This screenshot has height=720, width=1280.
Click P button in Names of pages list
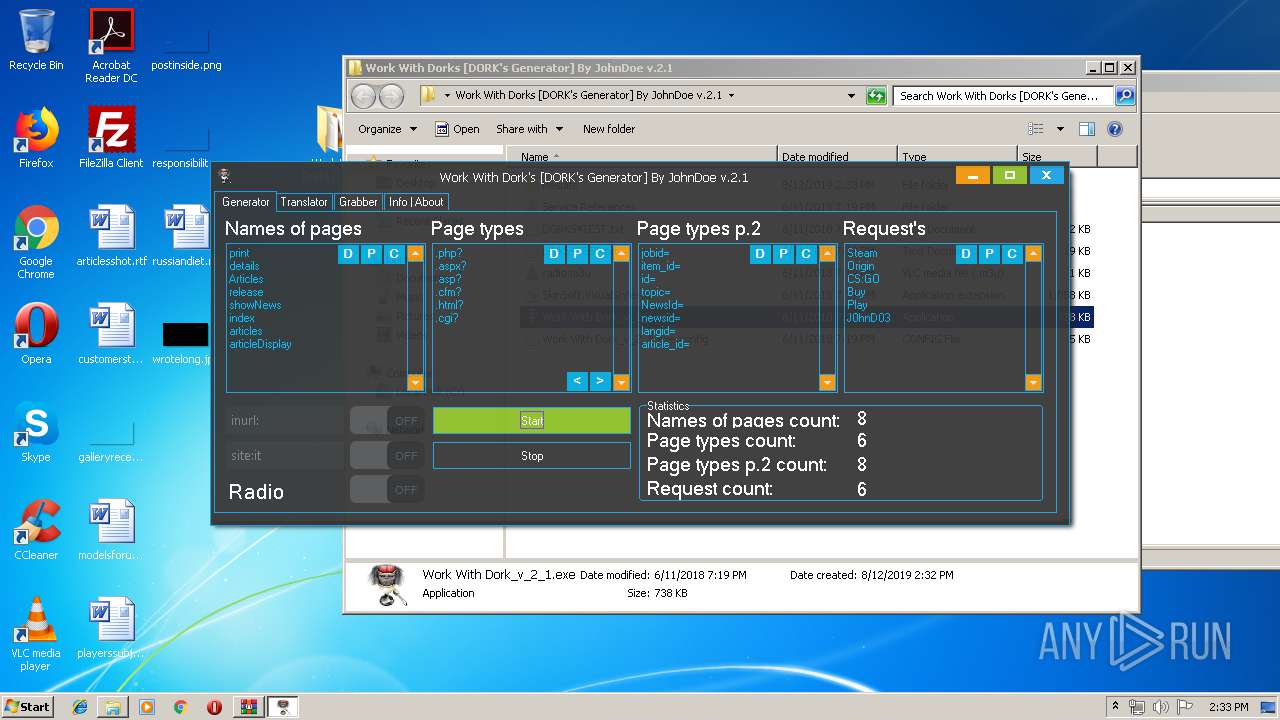click(x=371, y=254)
